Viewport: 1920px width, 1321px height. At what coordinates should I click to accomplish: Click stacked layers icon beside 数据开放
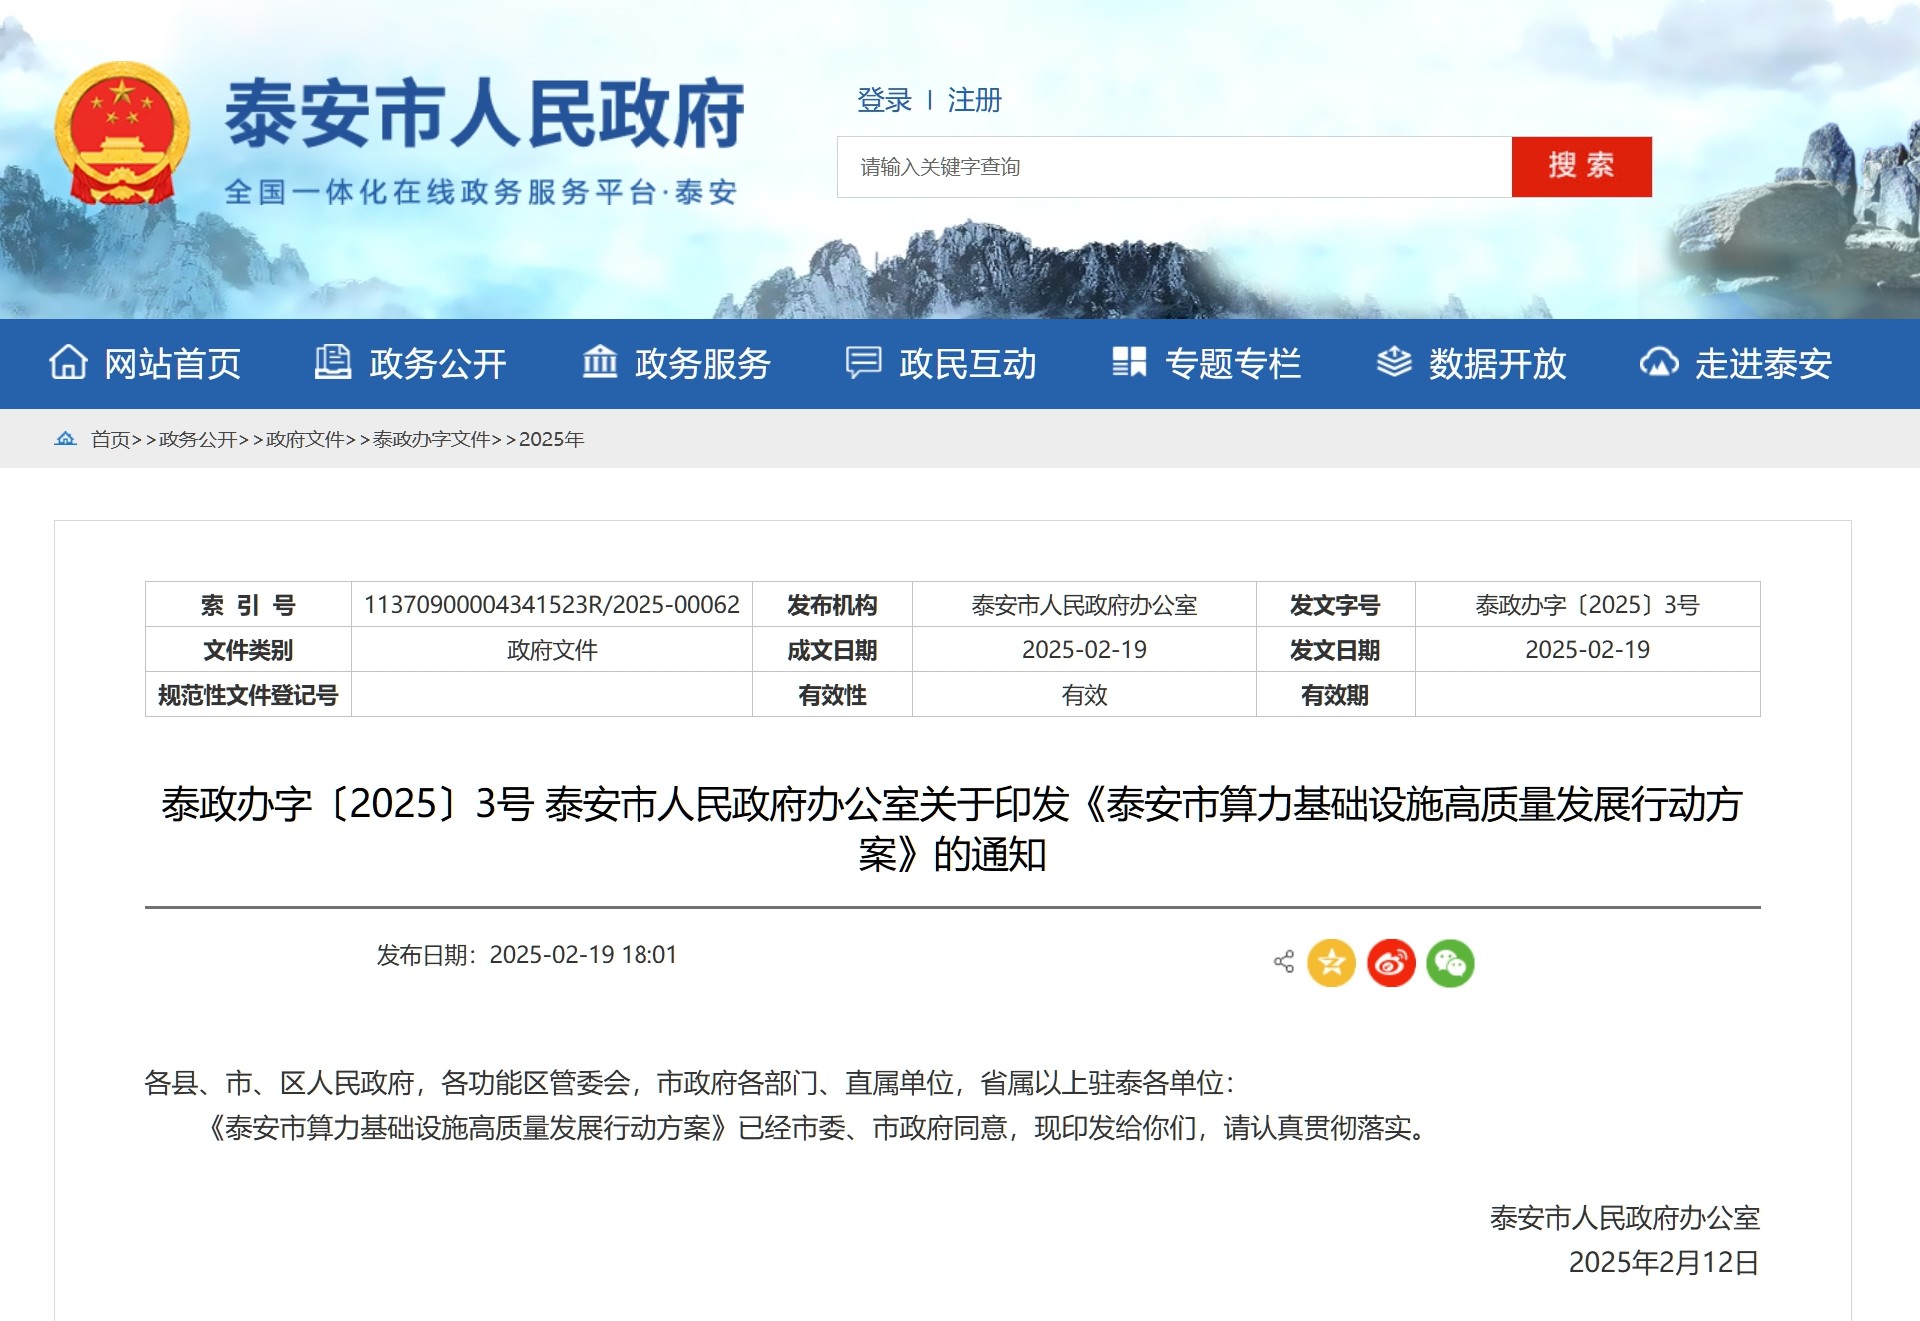coord(1393,363)
